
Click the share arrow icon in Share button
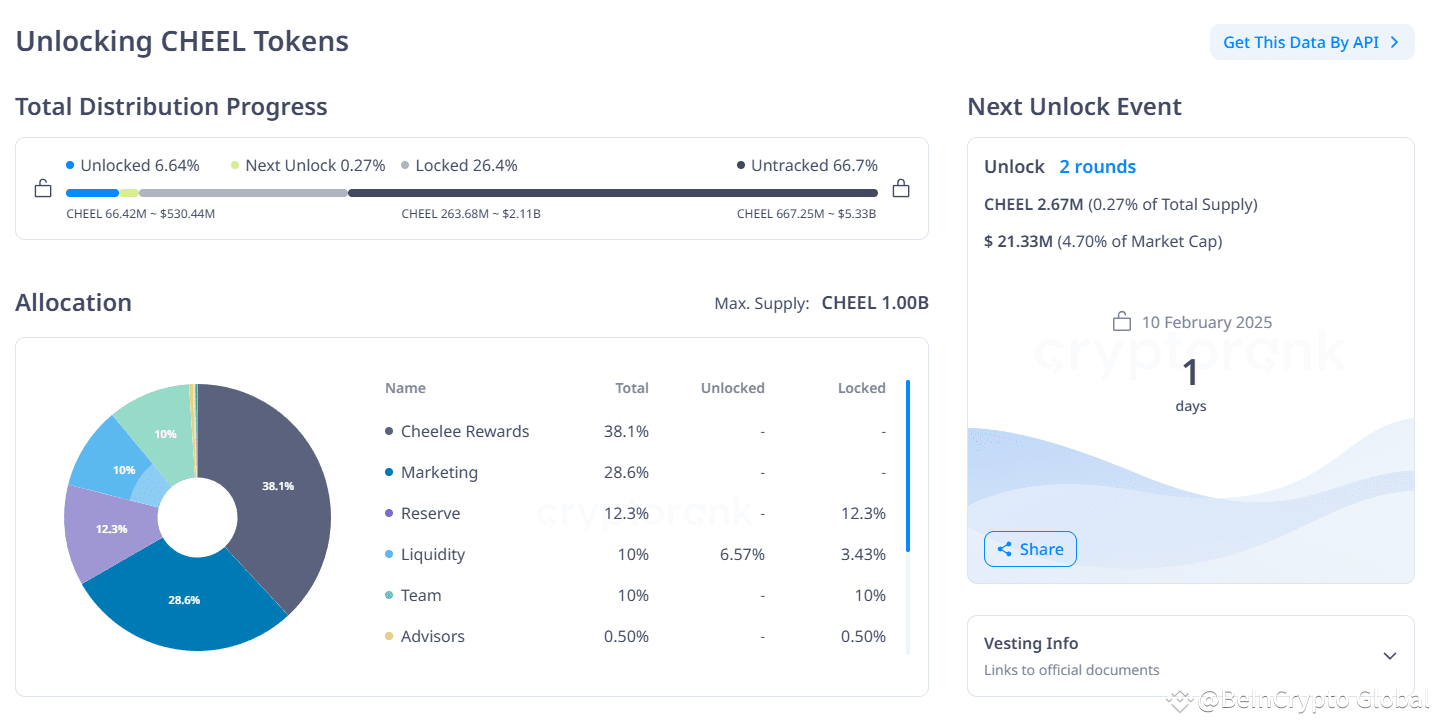(x=1007, y=548)
